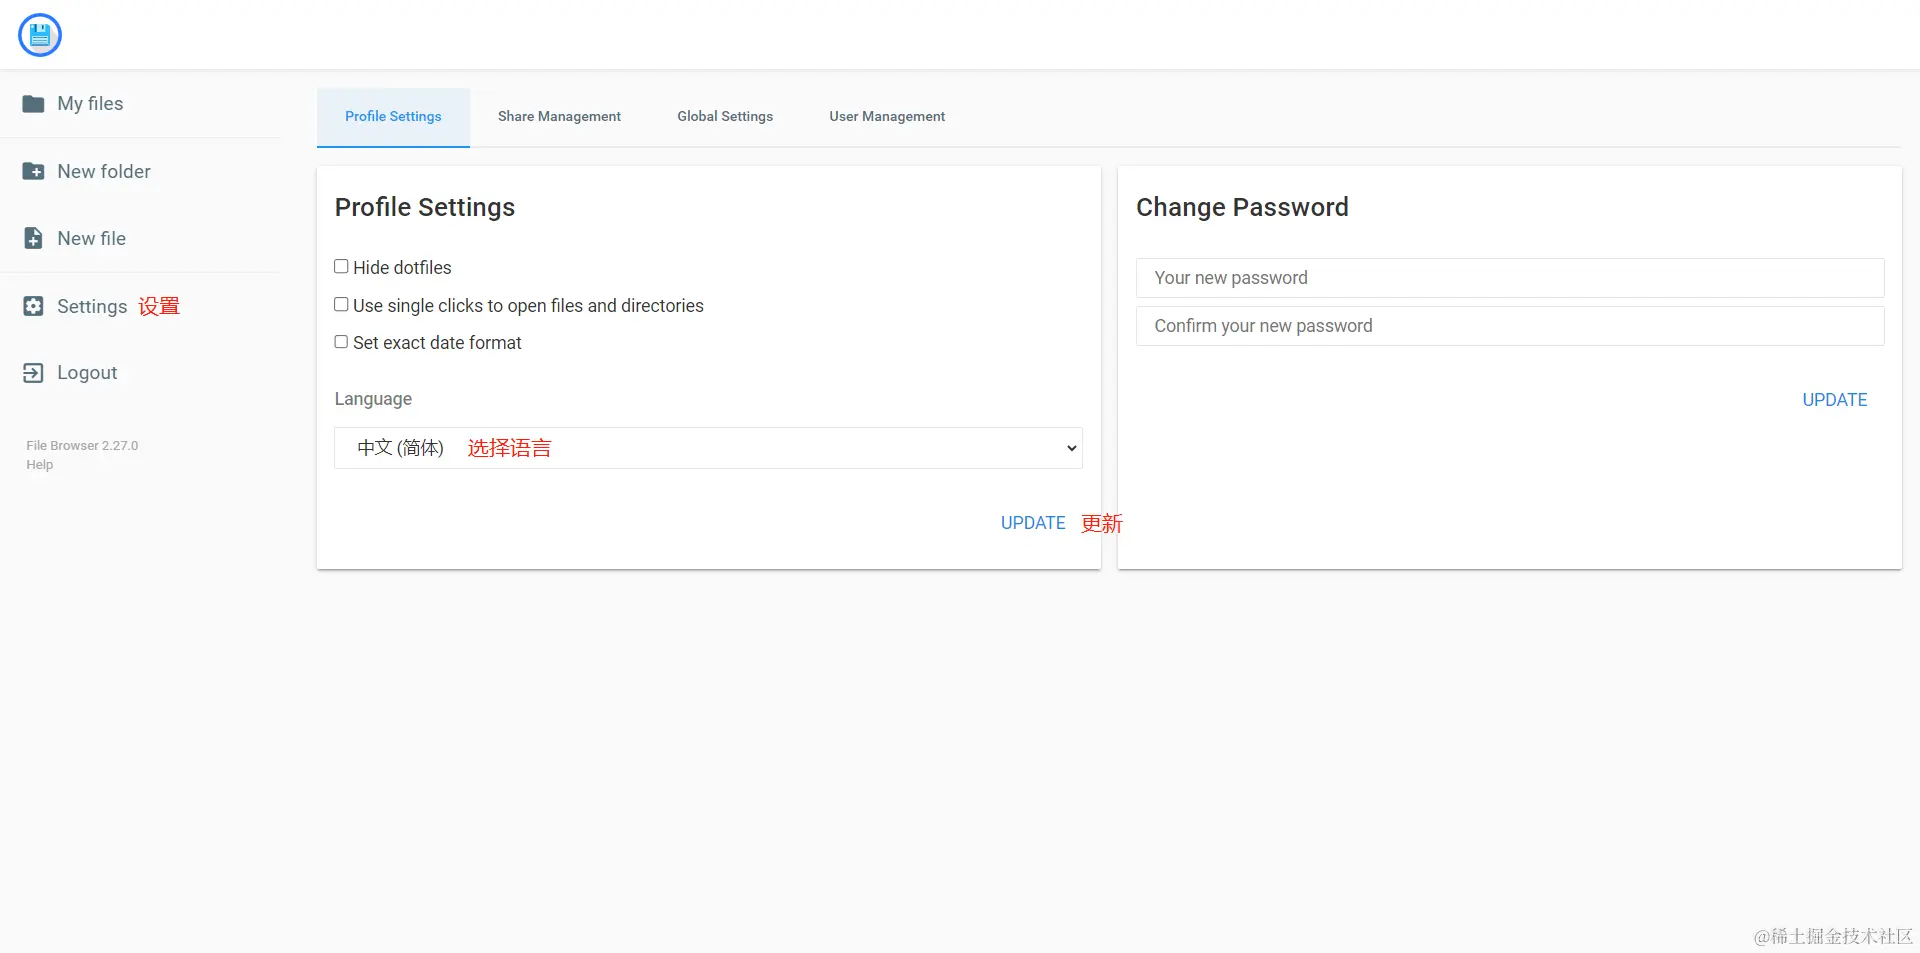Click the Logout arrow icon
Viewport: 1920px width, 953px height.
point(33,373)
